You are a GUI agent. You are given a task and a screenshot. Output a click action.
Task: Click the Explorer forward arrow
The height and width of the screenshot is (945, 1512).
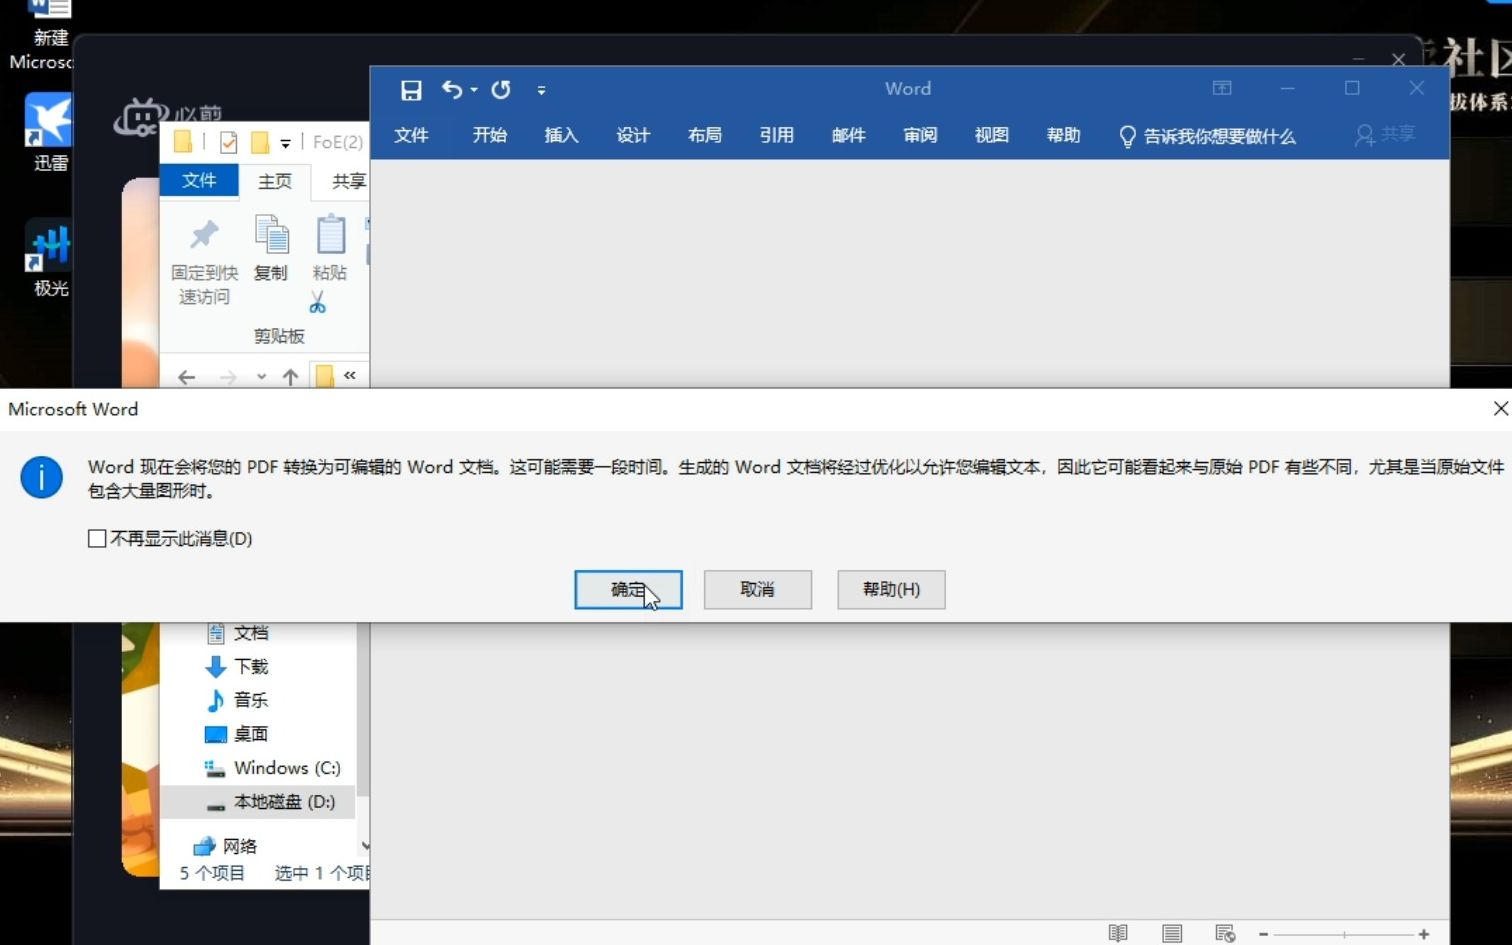pos(228,377)
